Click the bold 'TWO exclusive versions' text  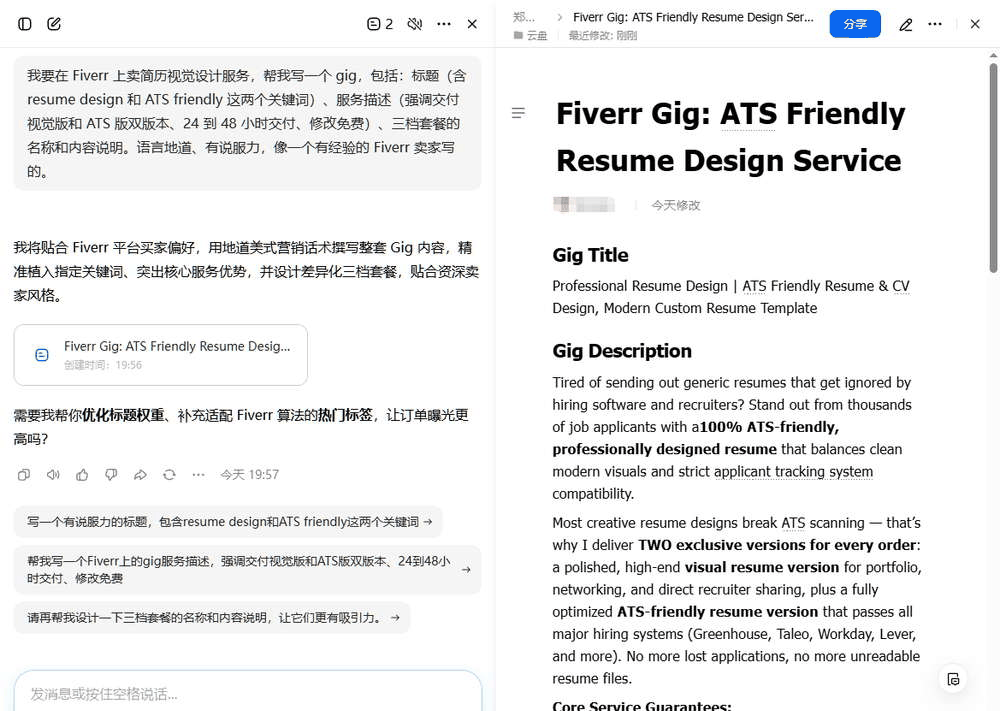pos(777,545)
